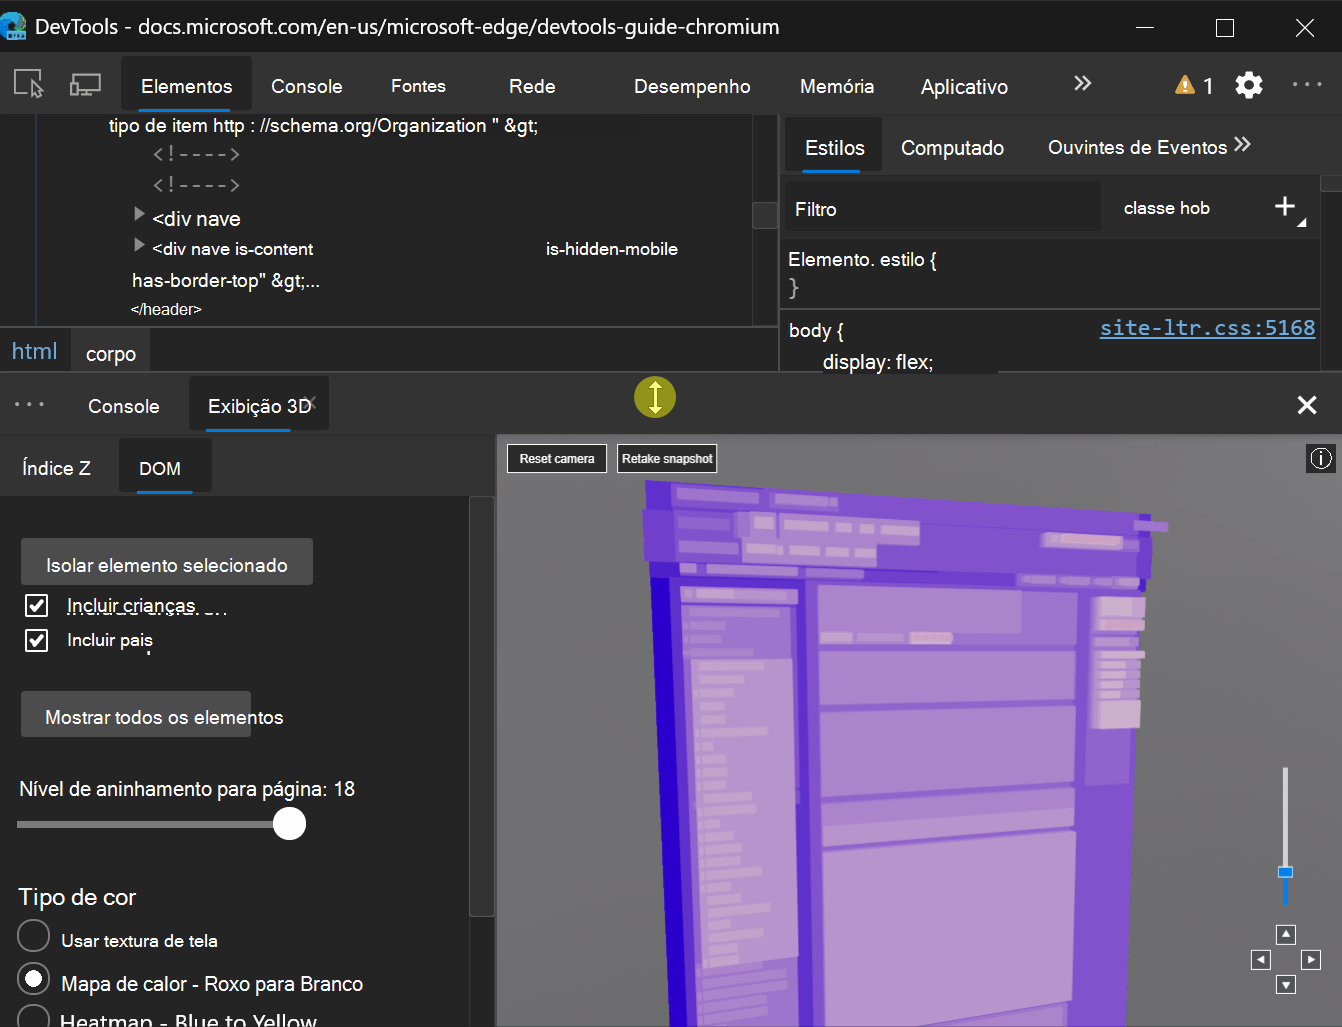
Task: Click Reset camera button
Action: point(556,458)
